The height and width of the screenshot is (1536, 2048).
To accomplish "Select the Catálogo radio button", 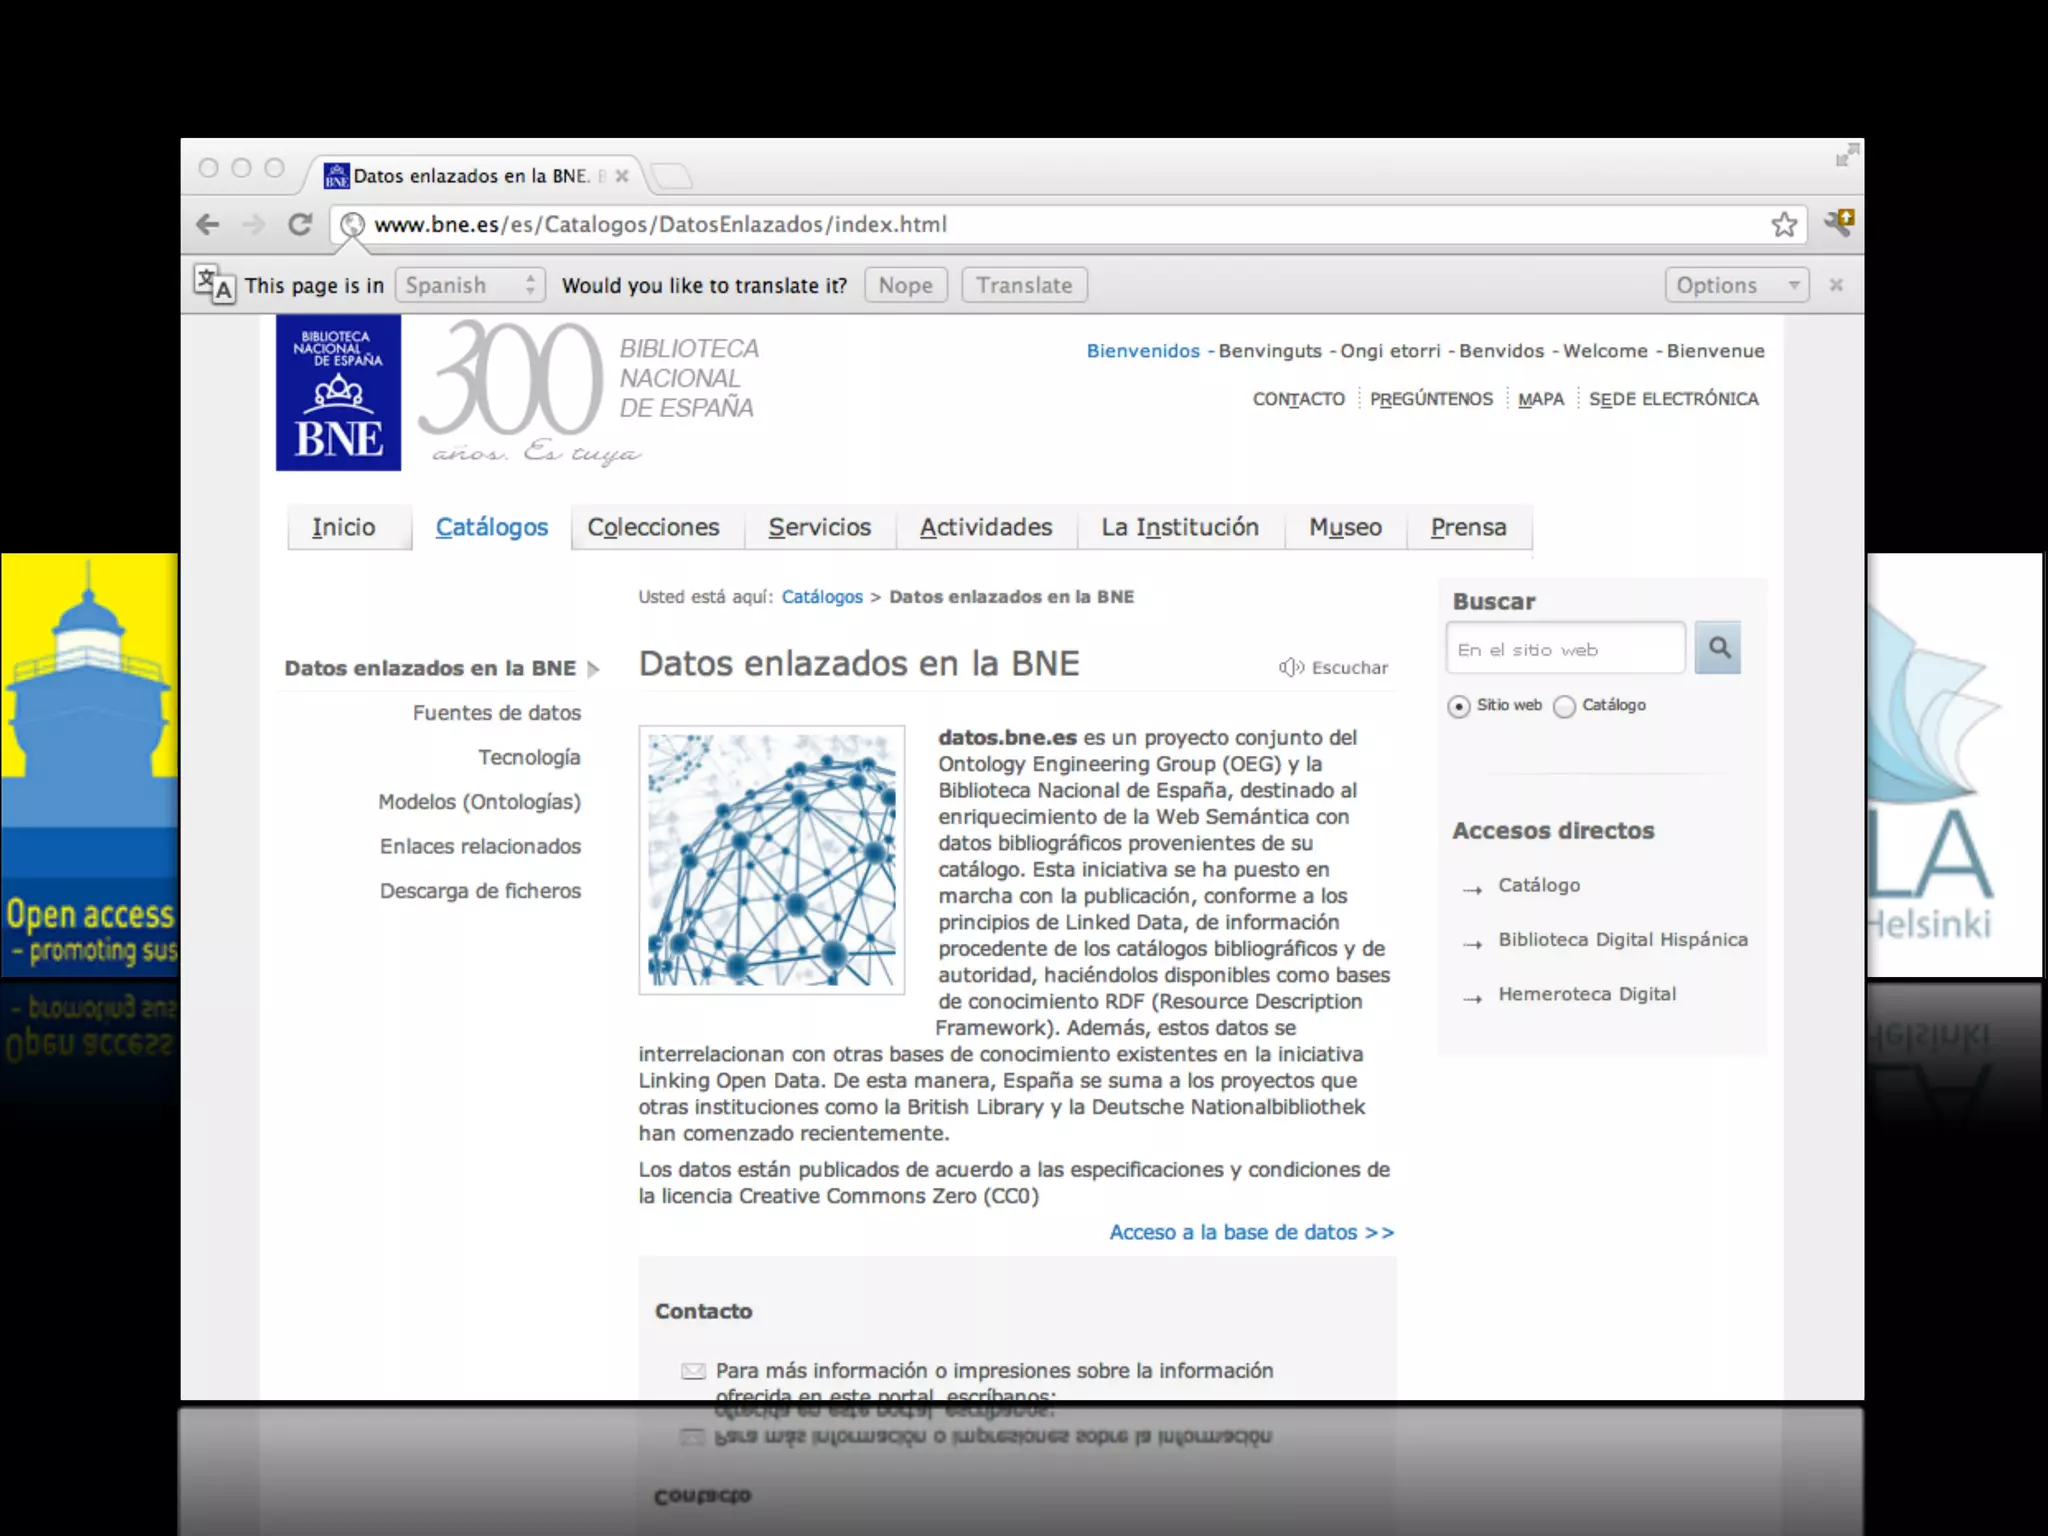I will tap(1565, 706).
